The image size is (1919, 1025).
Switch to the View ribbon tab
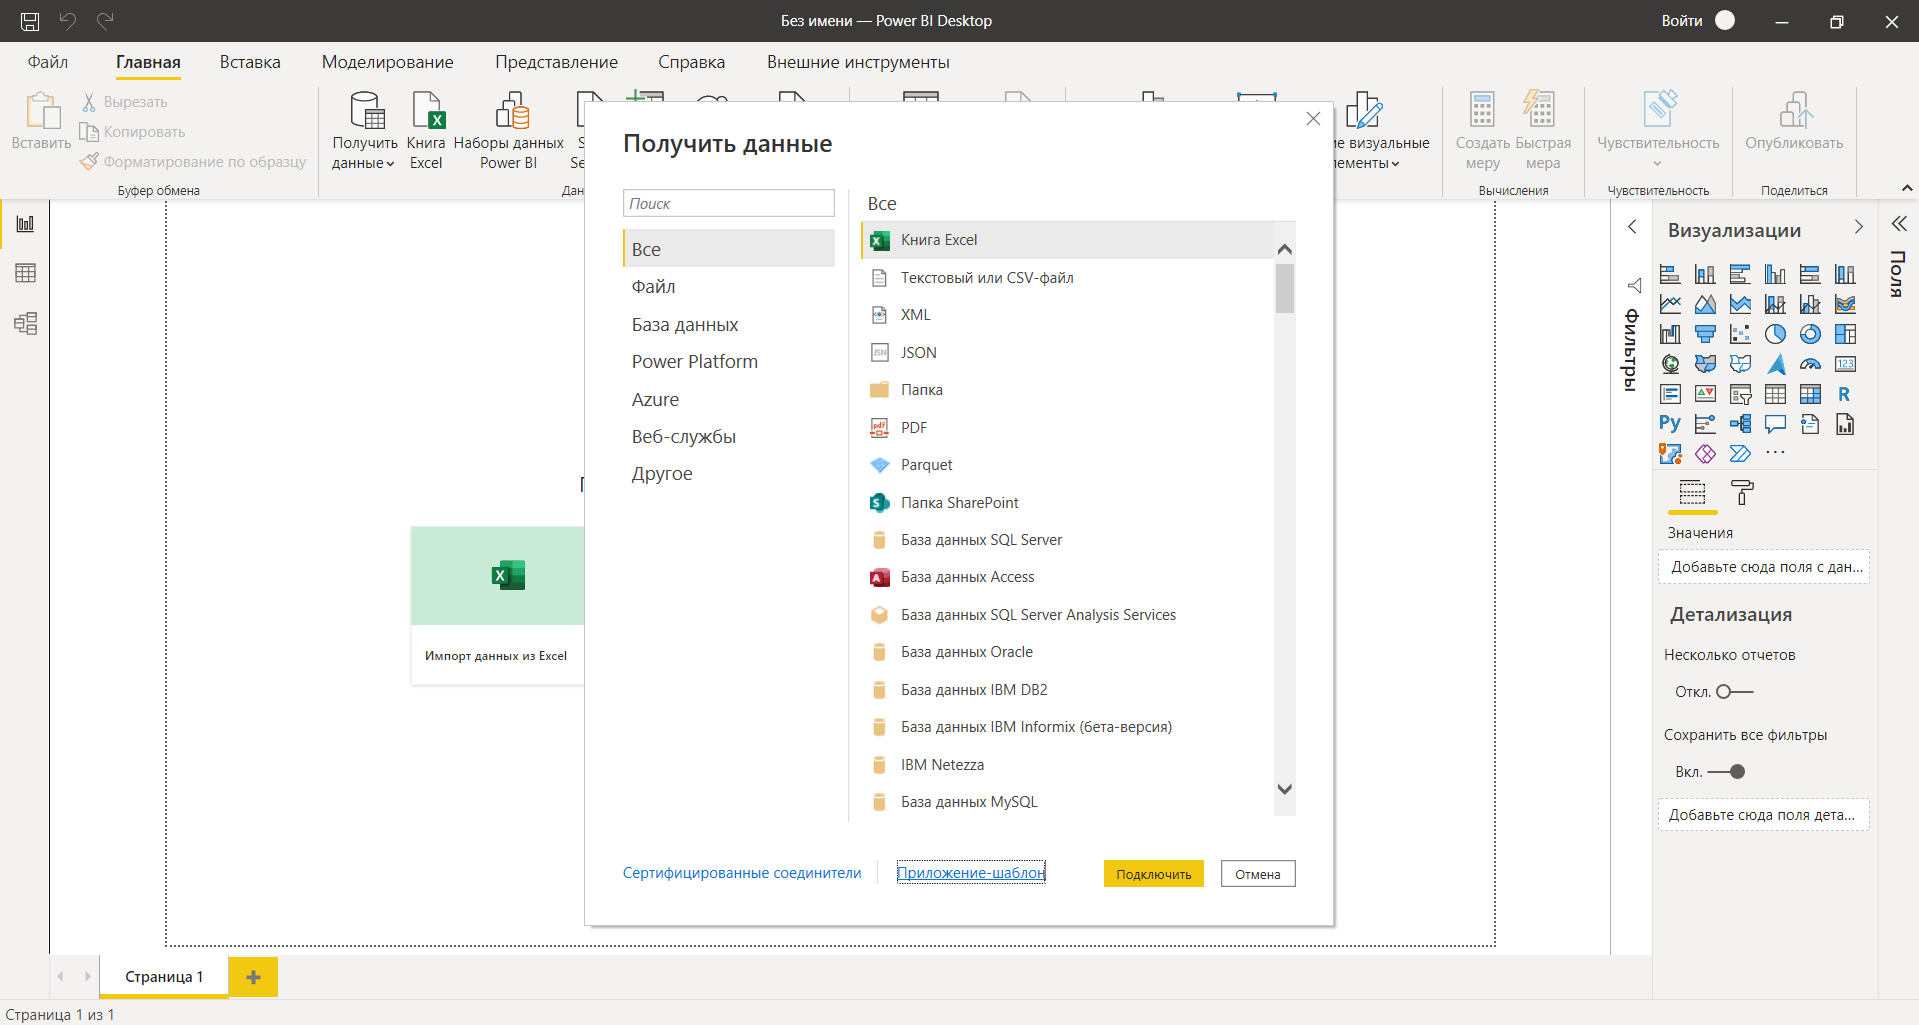tap(556, 62)
